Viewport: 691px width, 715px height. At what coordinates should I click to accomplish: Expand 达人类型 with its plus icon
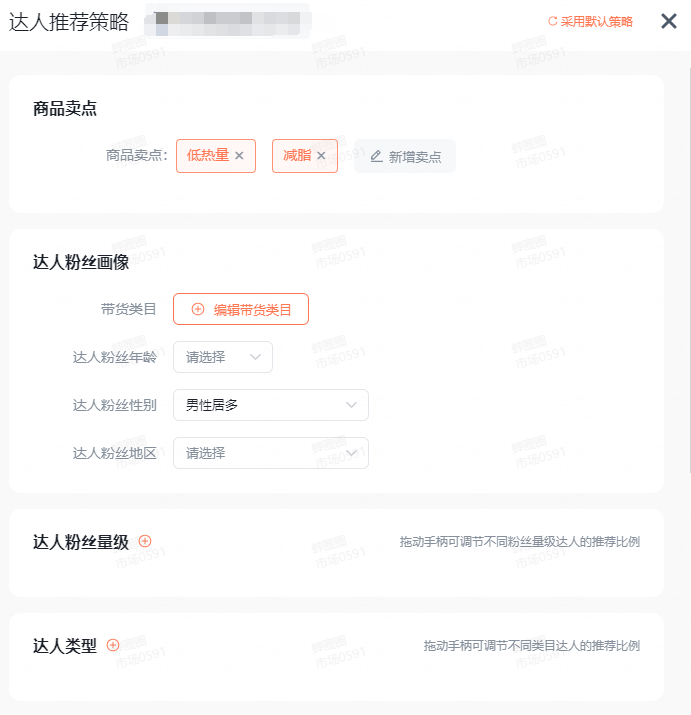113,645
